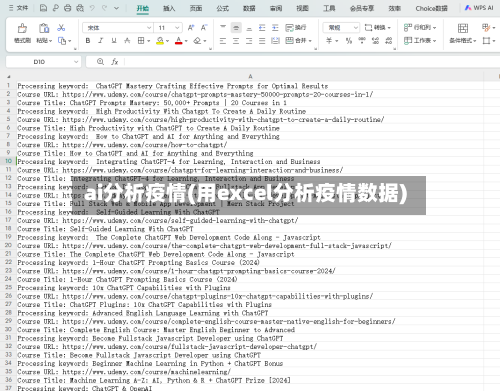Toggle middle vertical alignment
Viewport: 500px width, 391px height.
pos(236,28)
